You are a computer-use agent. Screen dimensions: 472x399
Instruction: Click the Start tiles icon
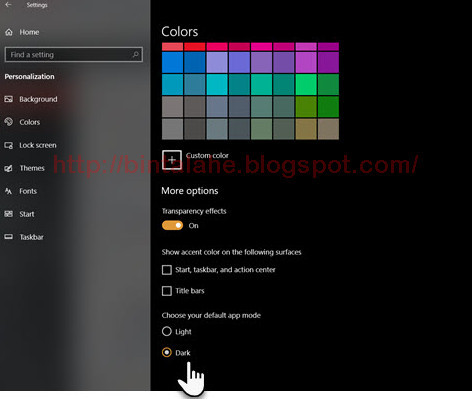(9, 214)
